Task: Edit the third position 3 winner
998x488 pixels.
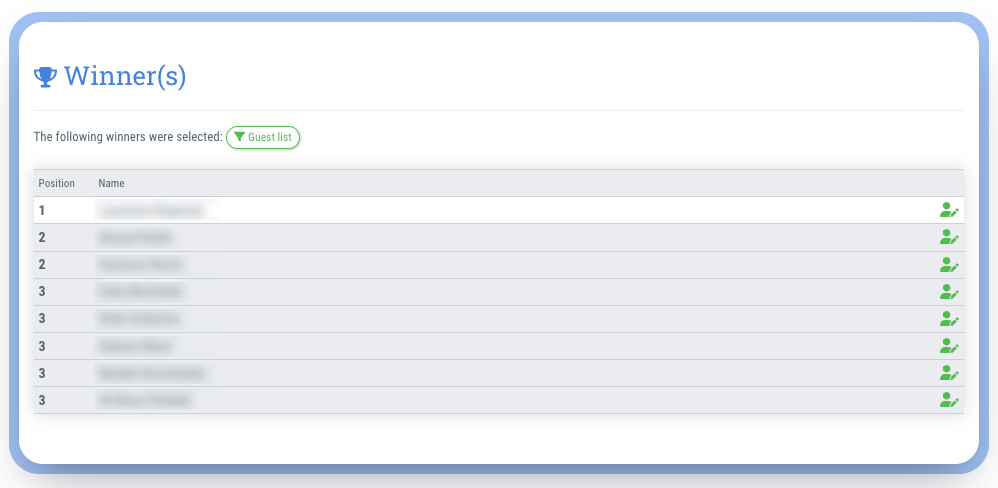Action: (x=949, y=346)
